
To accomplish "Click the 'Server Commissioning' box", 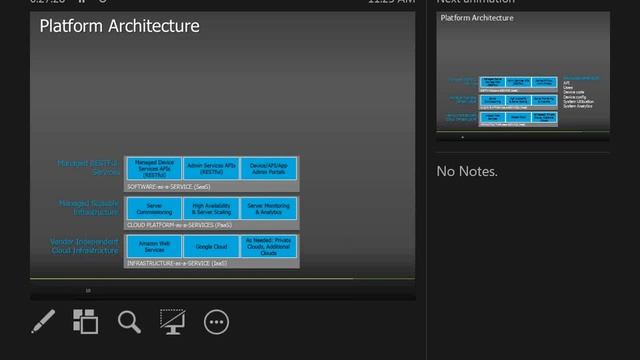I will (154, 209).
